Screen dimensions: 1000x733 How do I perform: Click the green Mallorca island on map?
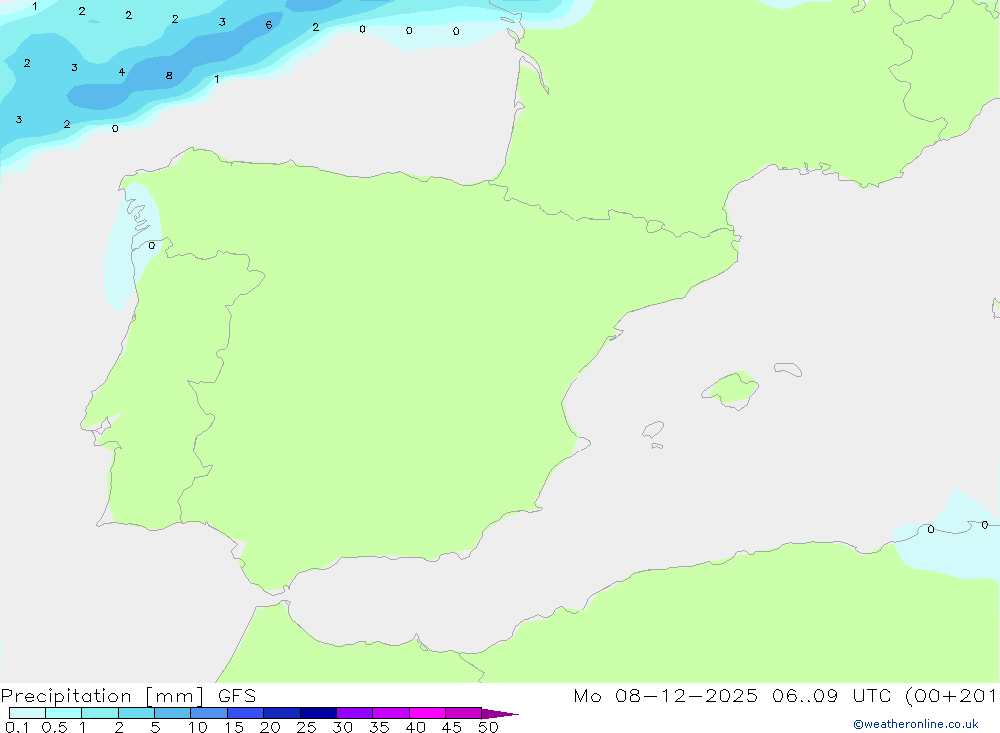point(731,389)
